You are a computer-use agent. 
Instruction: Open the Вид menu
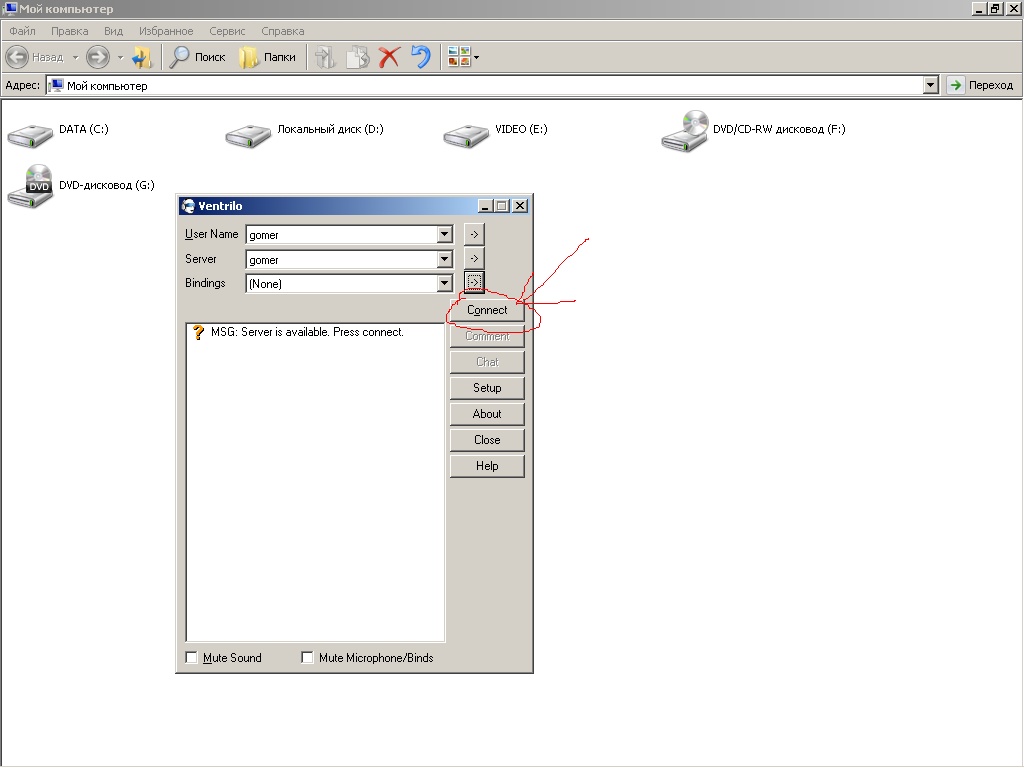(113, 31)
